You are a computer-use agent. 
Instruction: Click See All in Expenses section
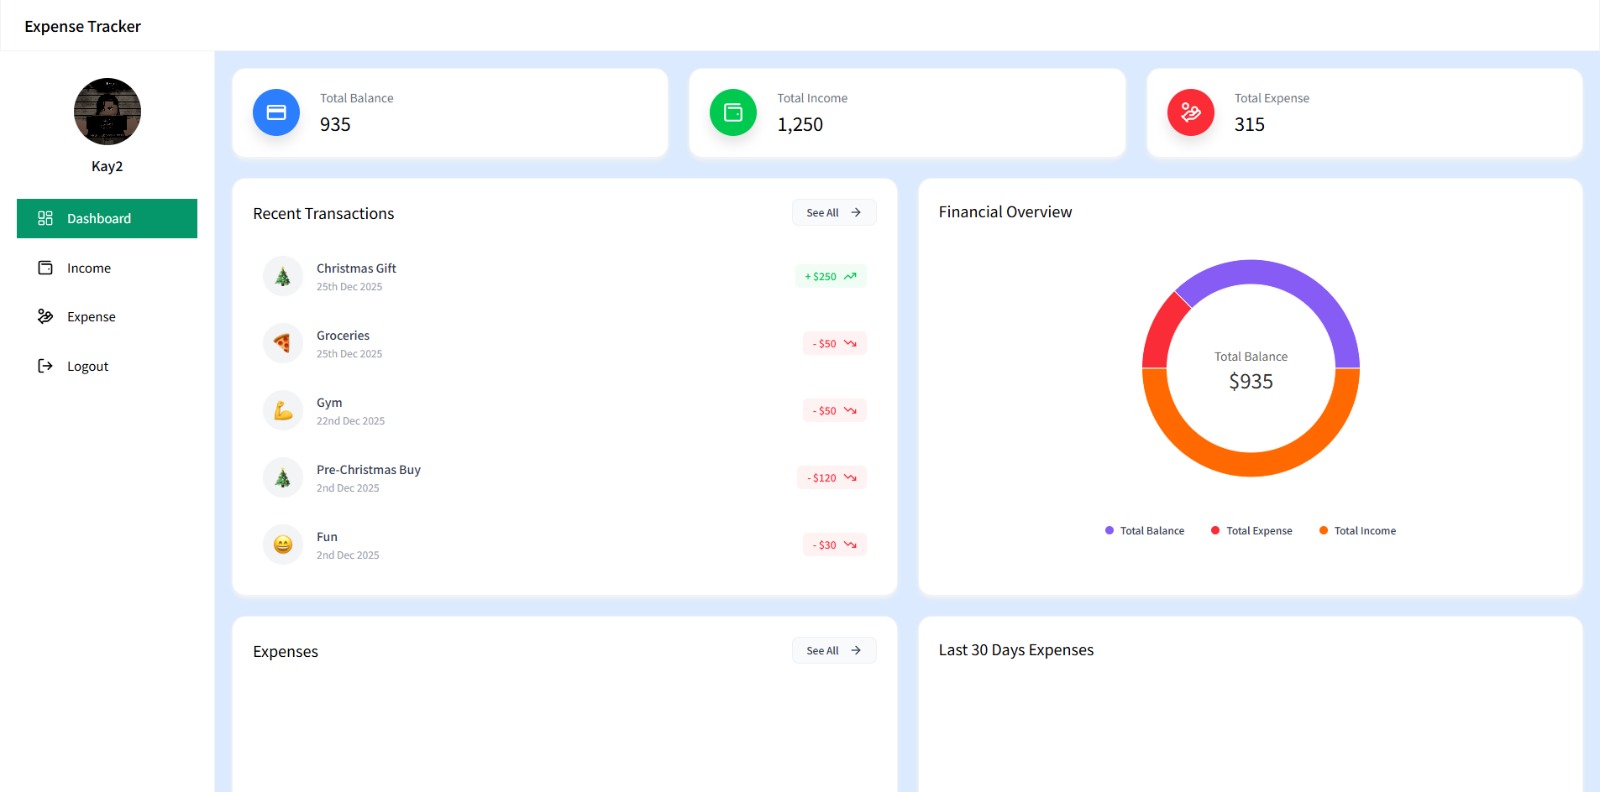833,651
